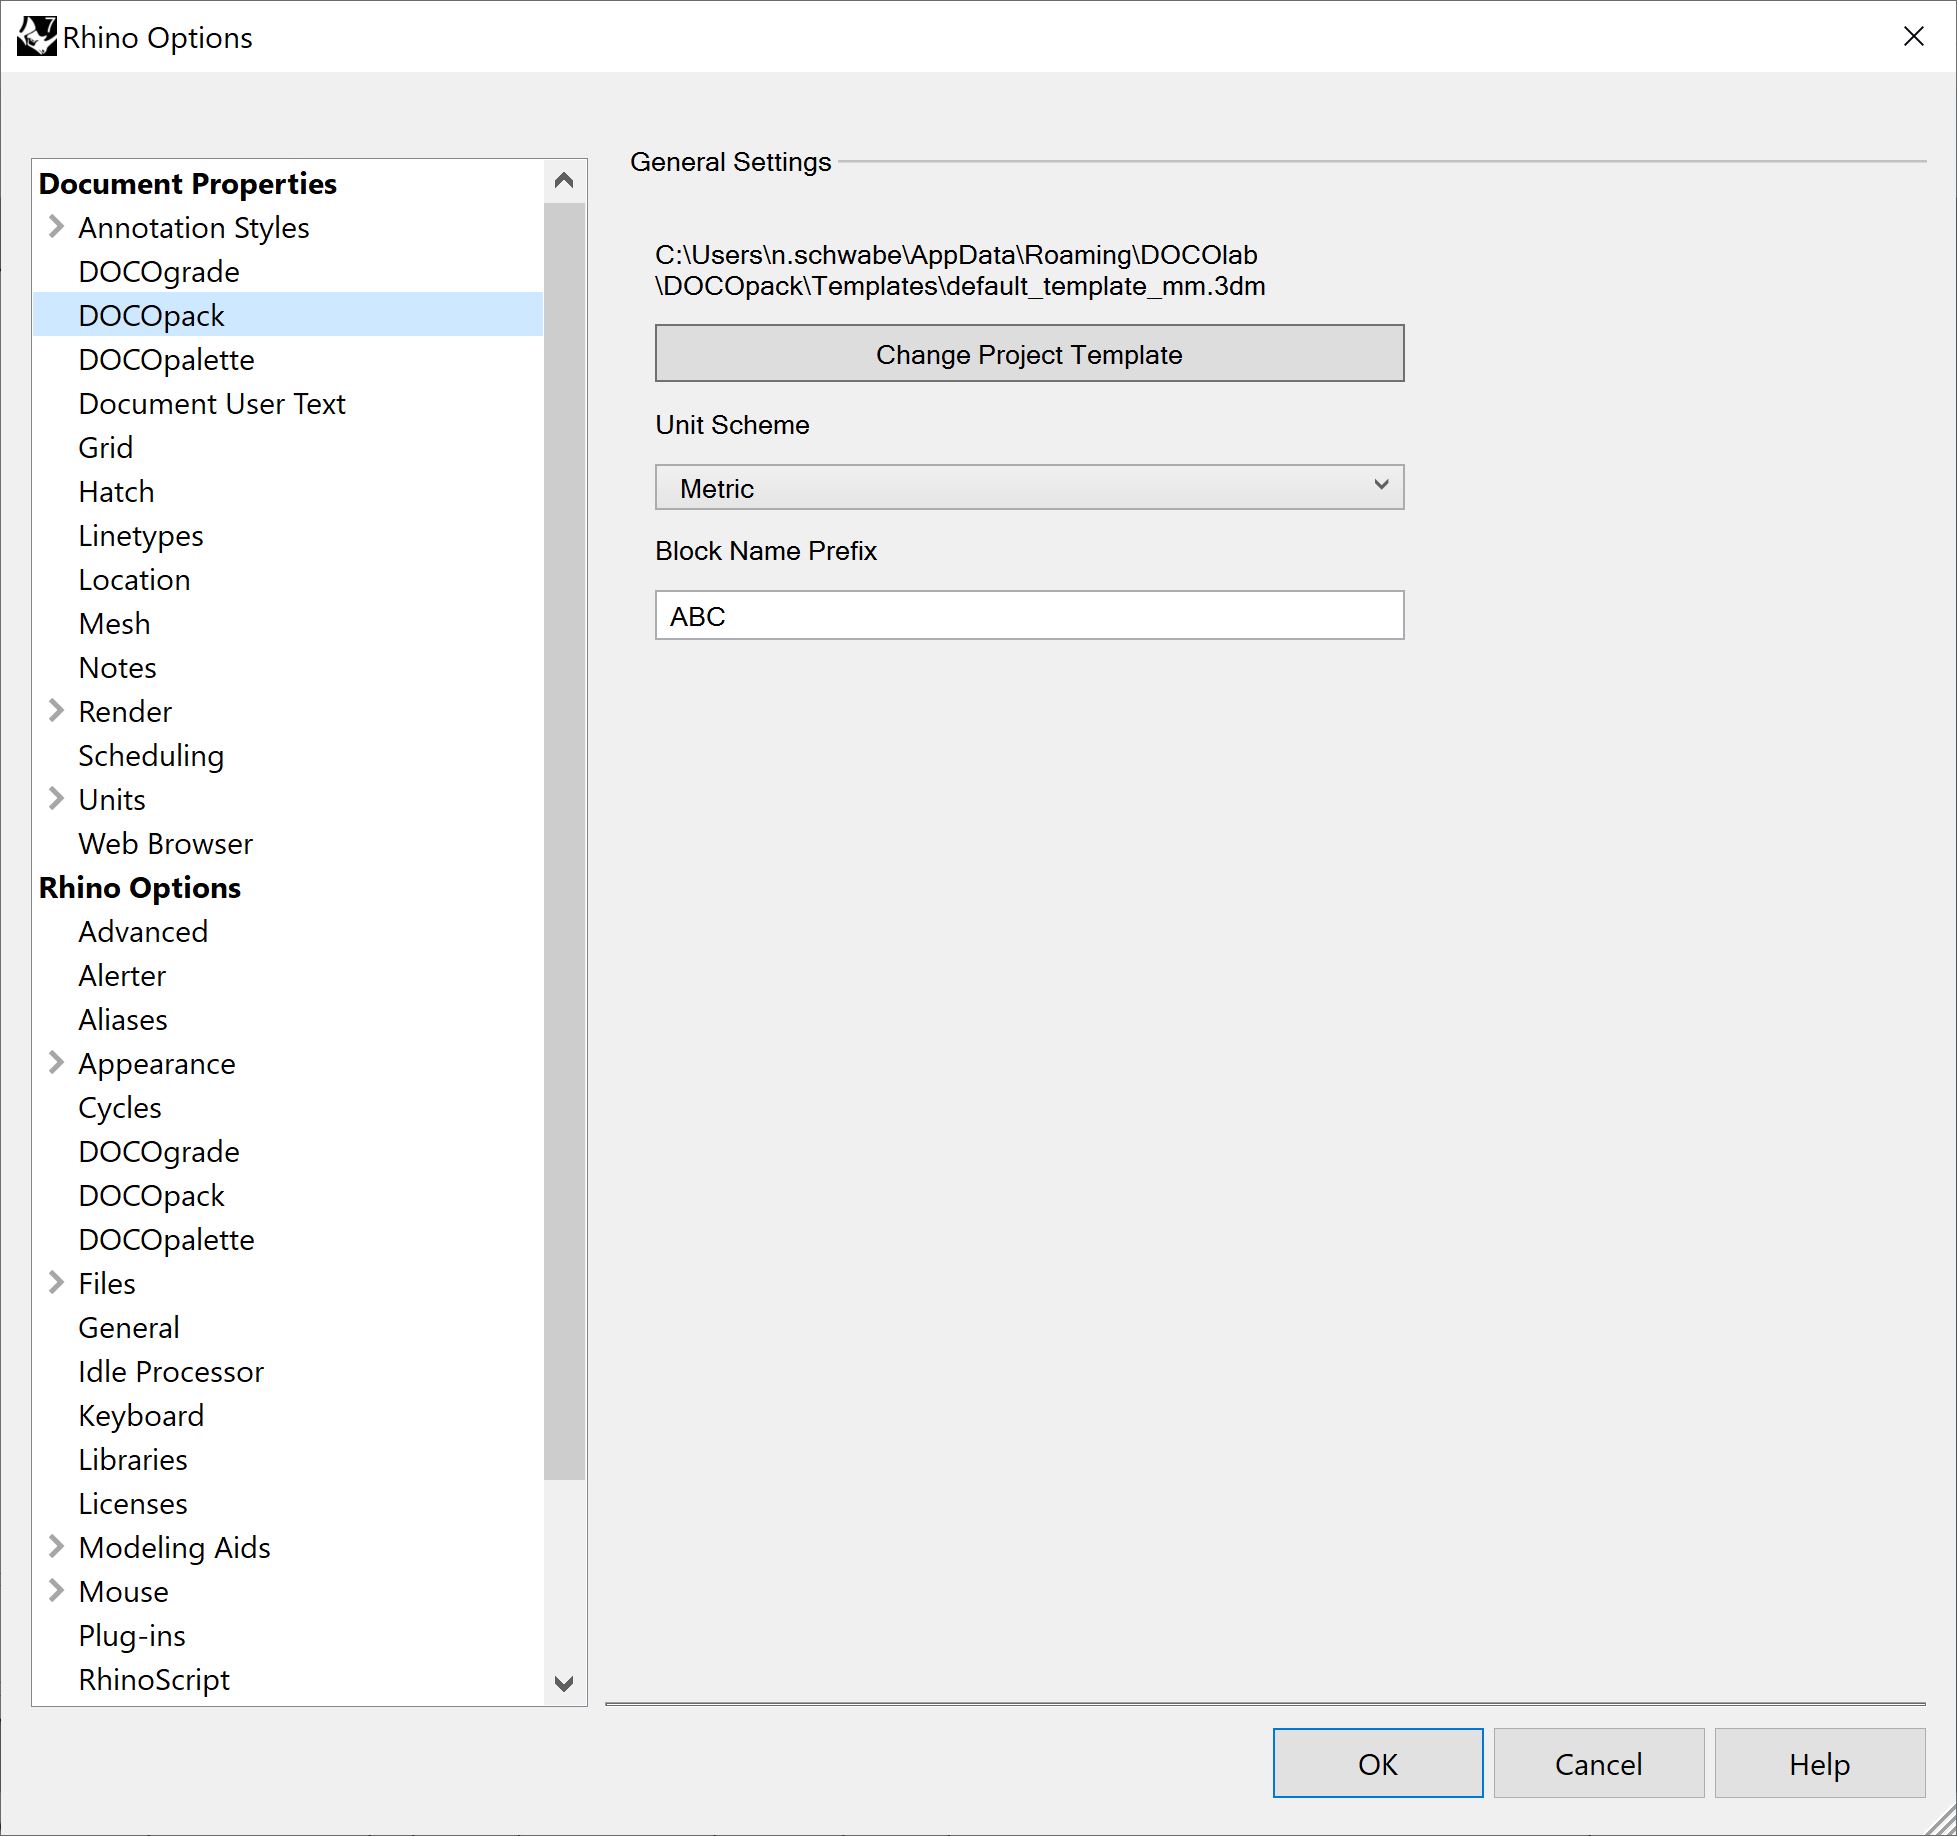Select Files in the tree
1957x1836 pixels.
pos(107,1284)
